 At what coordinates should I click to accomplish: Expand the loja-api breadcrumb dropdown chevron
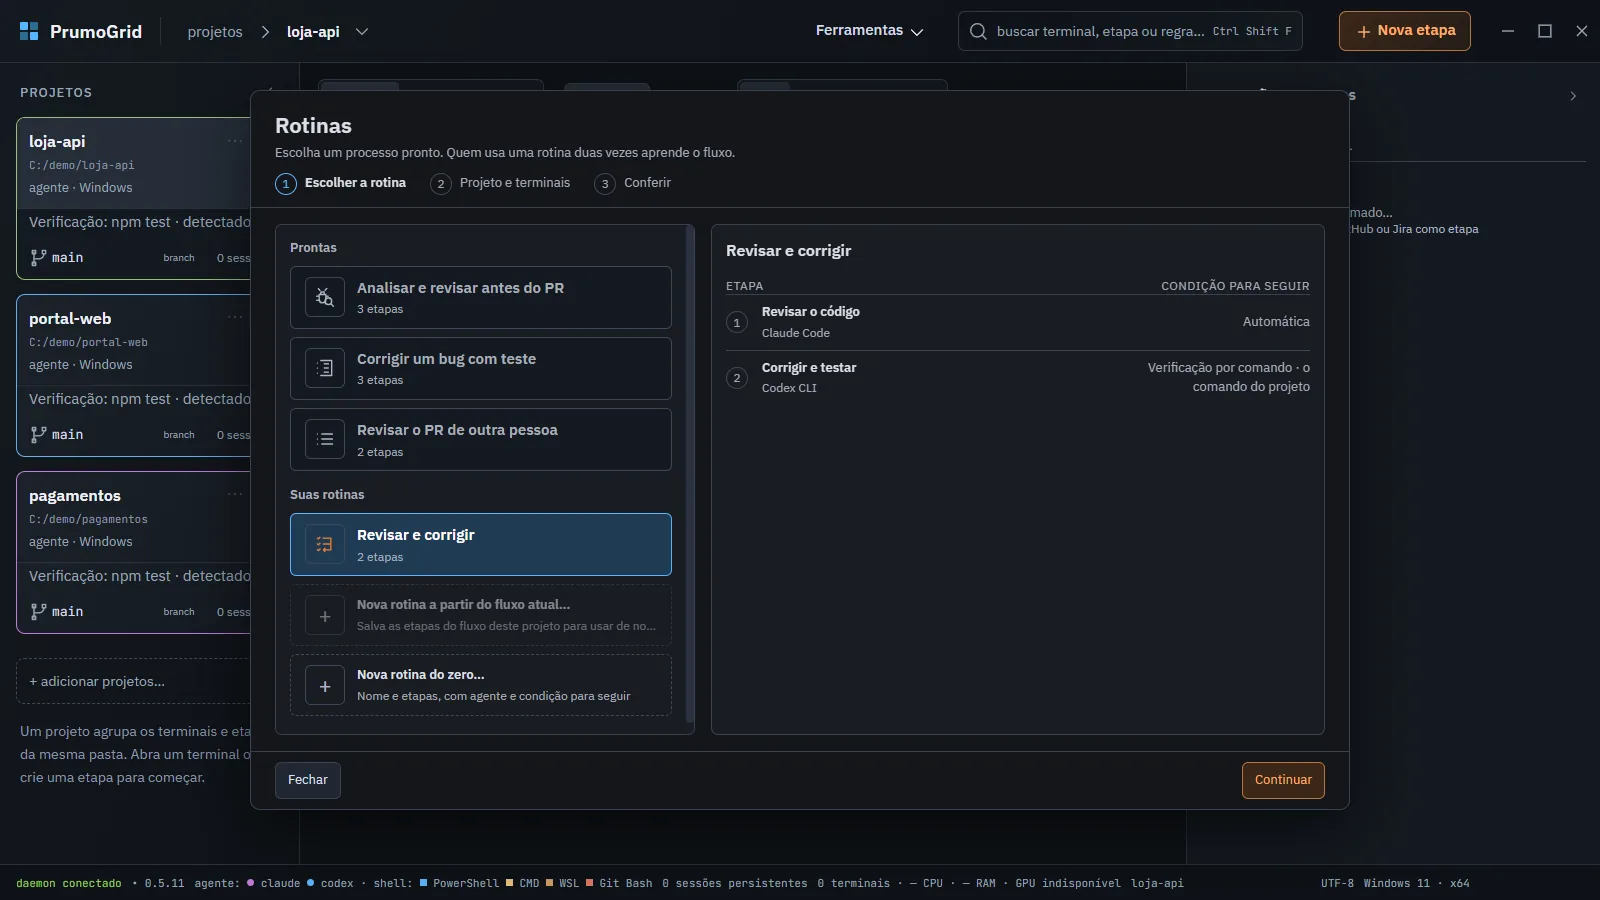(362, 31)
